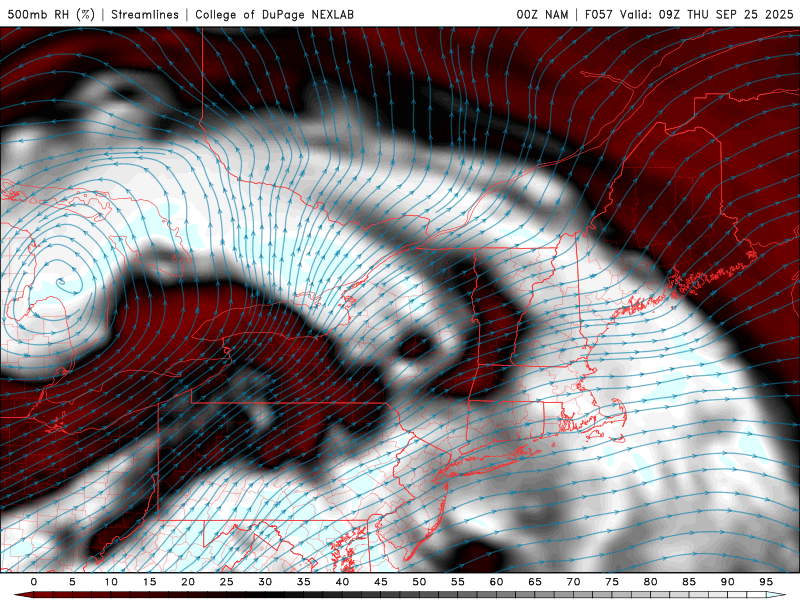
Task: Select the '30' tick label on the color scale
Action: click(x=265, y=582)
